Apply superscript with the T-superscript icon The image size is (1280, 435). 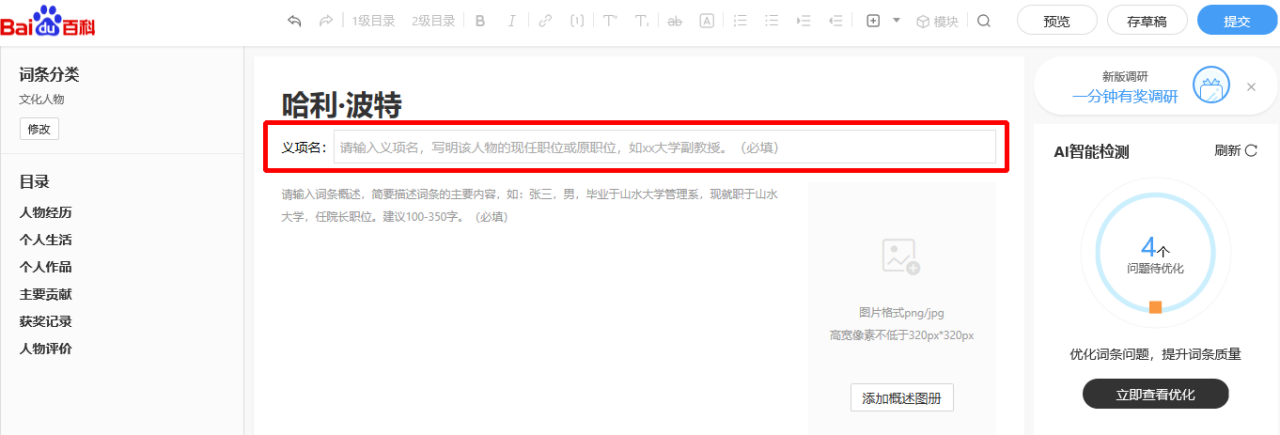610,21
